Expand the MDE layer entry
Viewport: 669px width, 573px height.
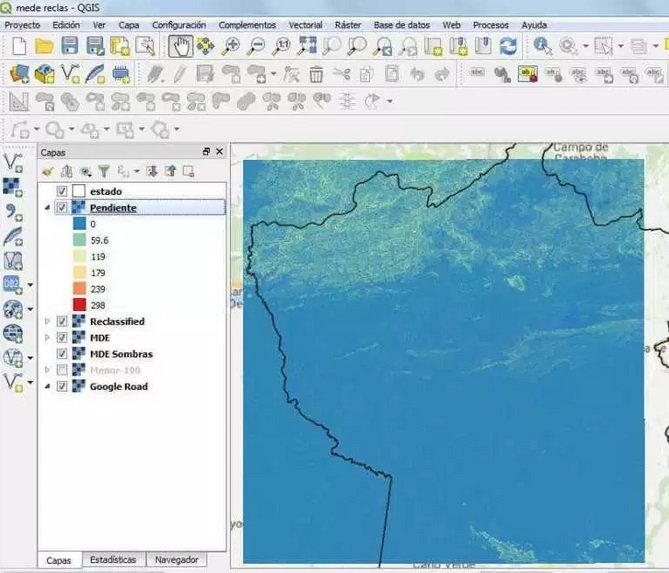pyautogui.click(x=48, y=338)
